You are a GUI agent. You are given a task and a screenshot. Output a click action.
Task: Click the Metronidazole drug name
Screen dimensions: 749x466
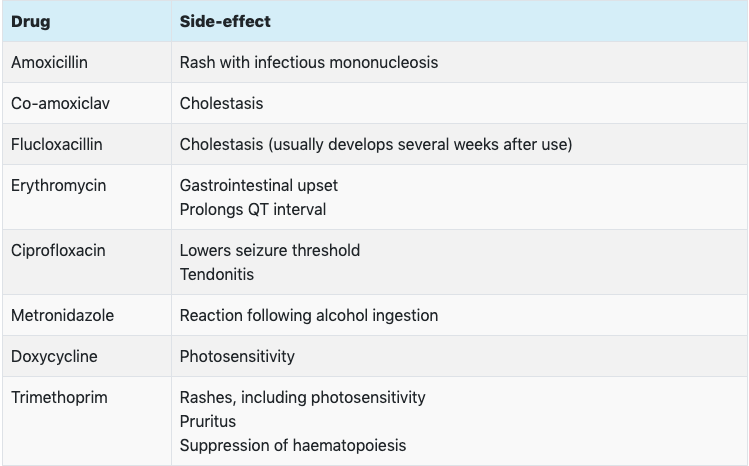point(62,315)
